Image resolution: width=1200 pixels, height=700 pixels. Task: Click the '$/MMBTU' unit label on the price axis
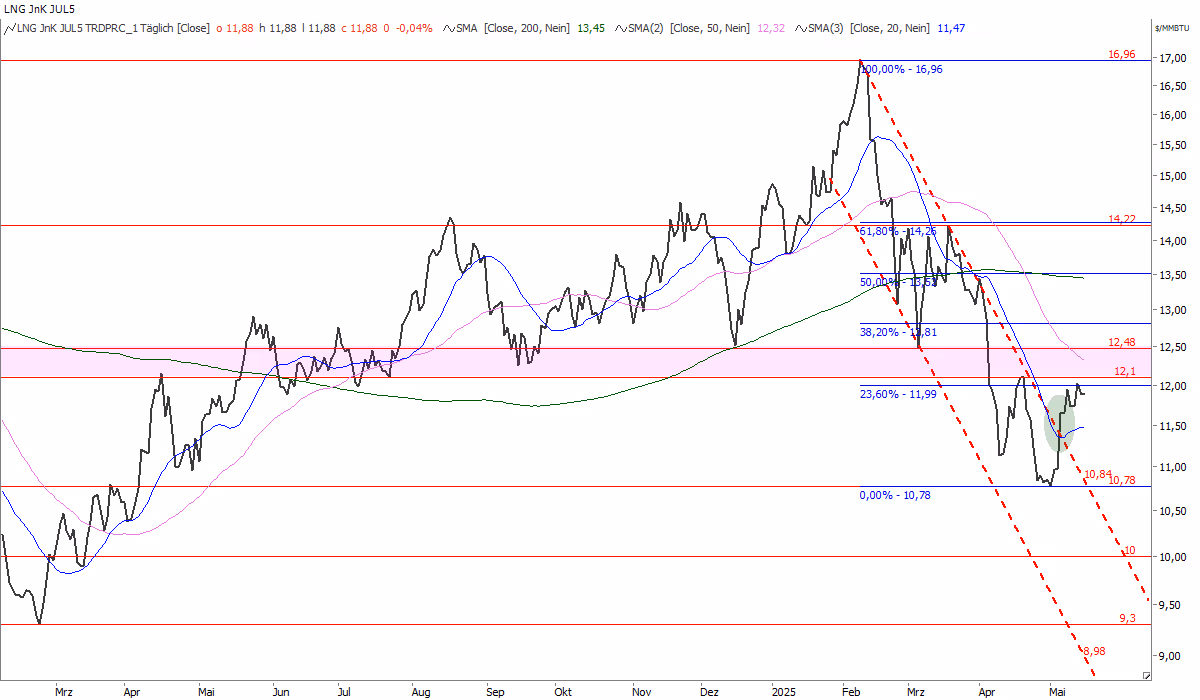pyautogui.click(x=1173, y=29)
